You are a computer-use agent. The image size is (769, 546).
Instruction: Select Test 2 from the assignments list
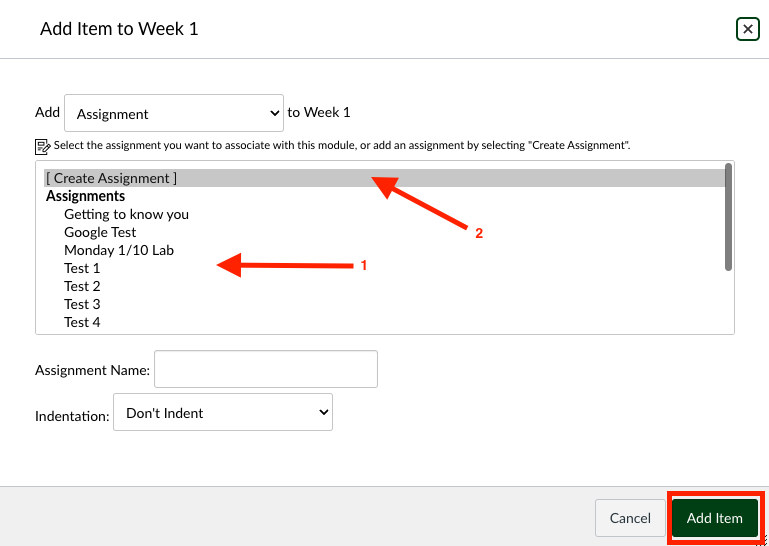coord(82,286)
